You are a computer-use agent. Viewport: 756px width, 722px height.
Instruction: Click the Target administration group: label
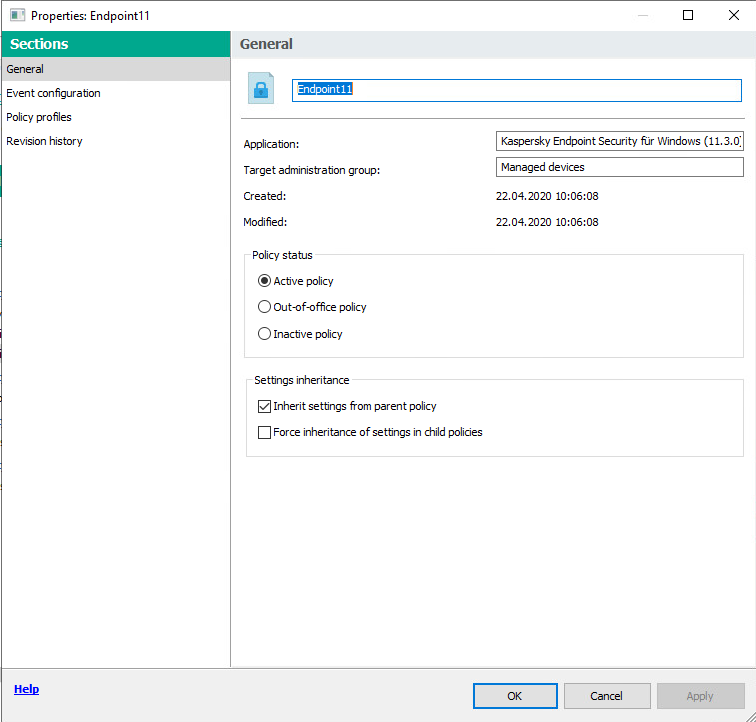(x=311, y=170)
